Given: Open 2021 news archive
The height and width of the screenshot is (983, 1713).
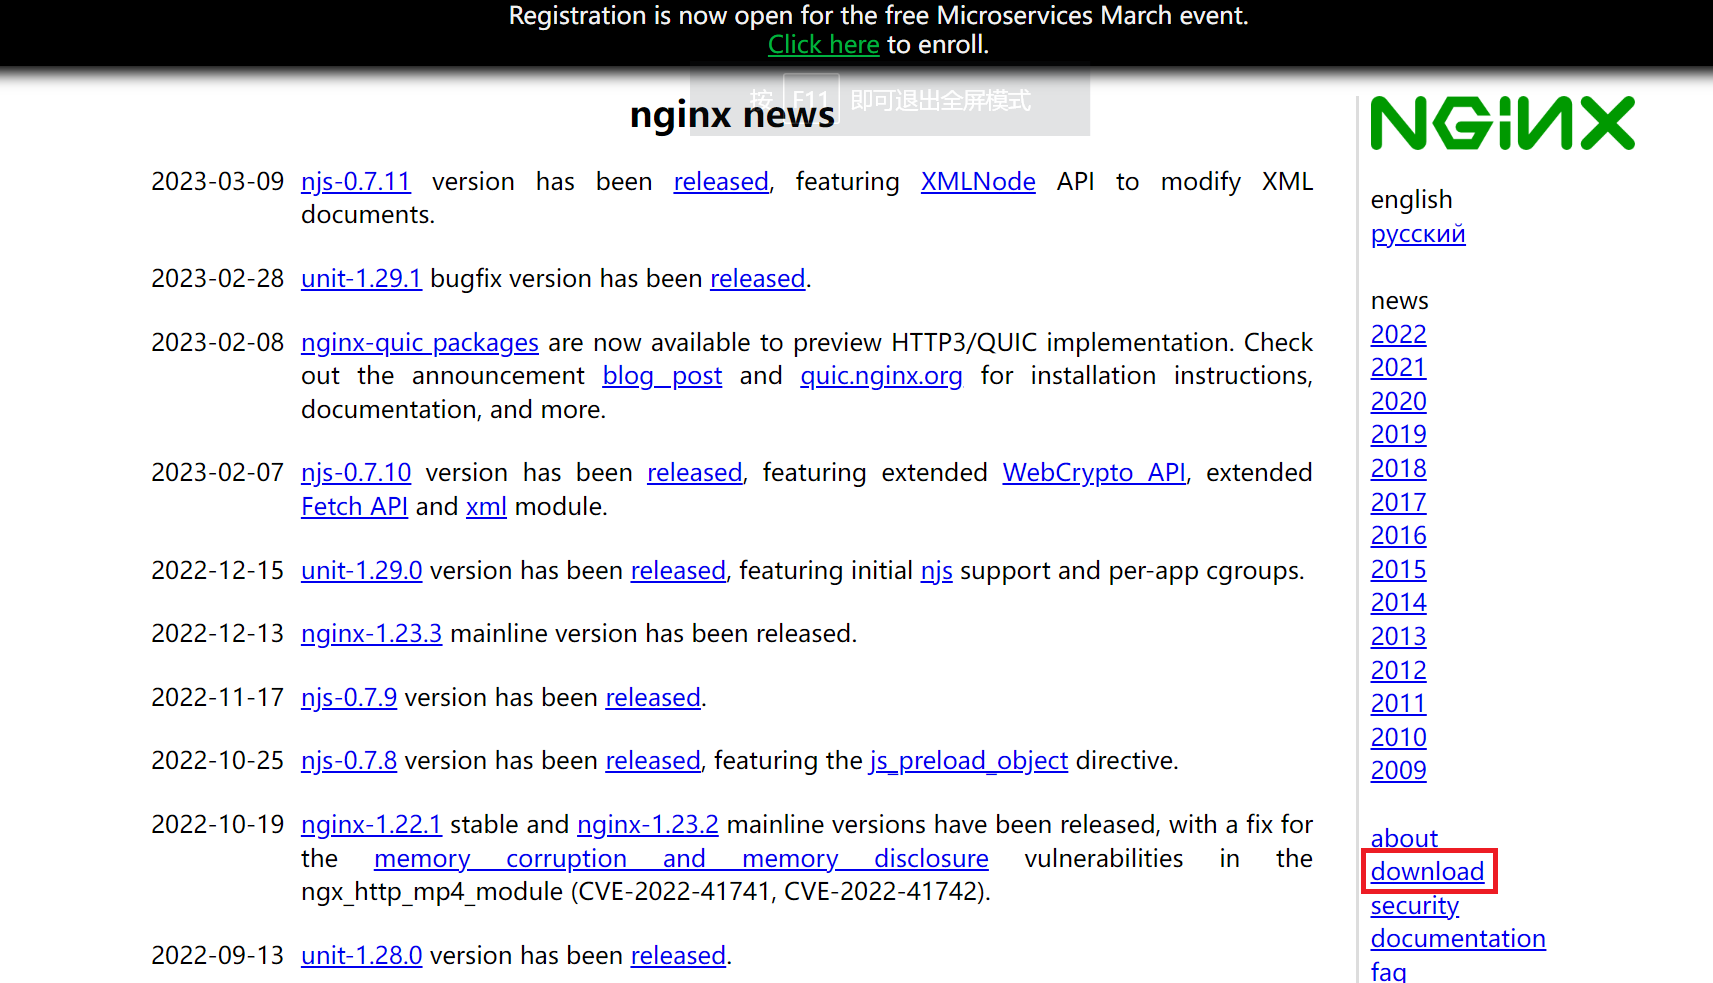Looking at the screenshot, I should (1398, 368).
